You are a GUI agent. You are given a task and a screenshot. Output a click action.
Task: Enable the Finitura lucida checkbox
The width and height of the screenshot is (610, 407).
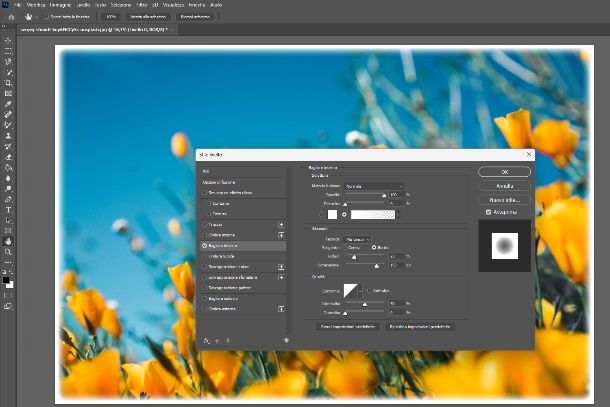point(205,256)
